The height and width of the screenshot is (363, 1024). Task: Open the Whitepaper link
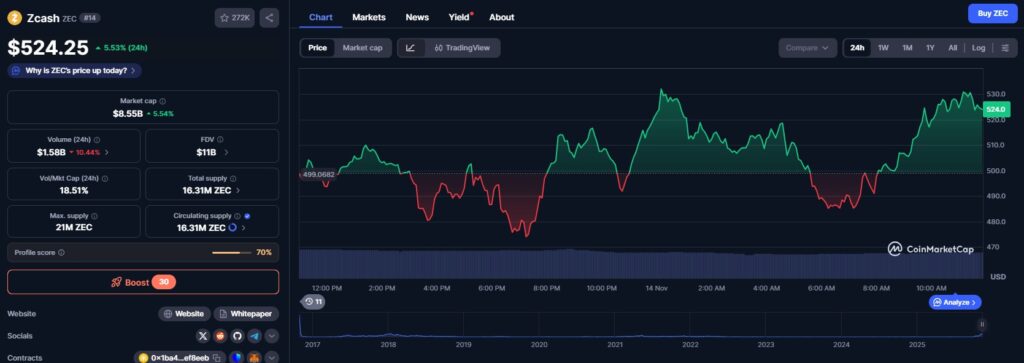(x=246, y=314)
